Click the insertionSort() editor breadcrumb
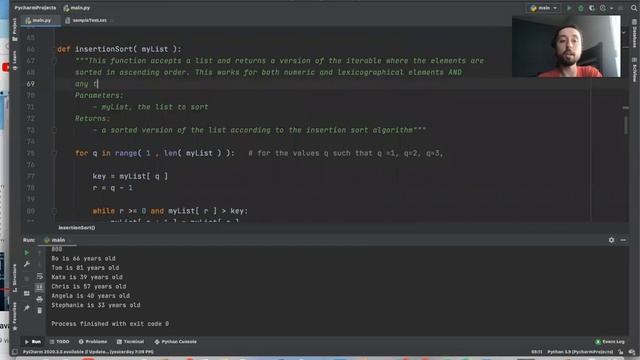The height and width of the screenshot is (360, 640). (76, 228)
